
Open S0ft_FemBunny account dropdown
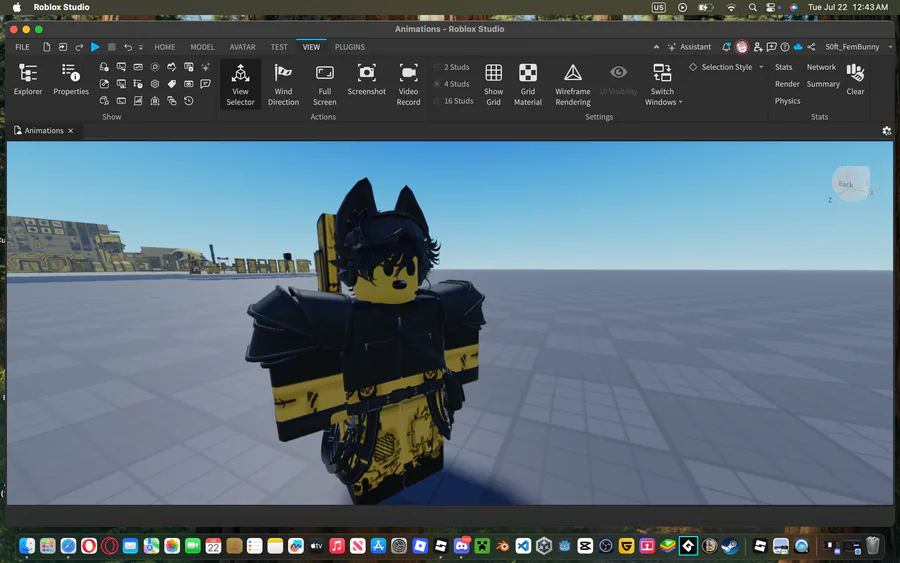pyautogui.click(x=858, y=47)
